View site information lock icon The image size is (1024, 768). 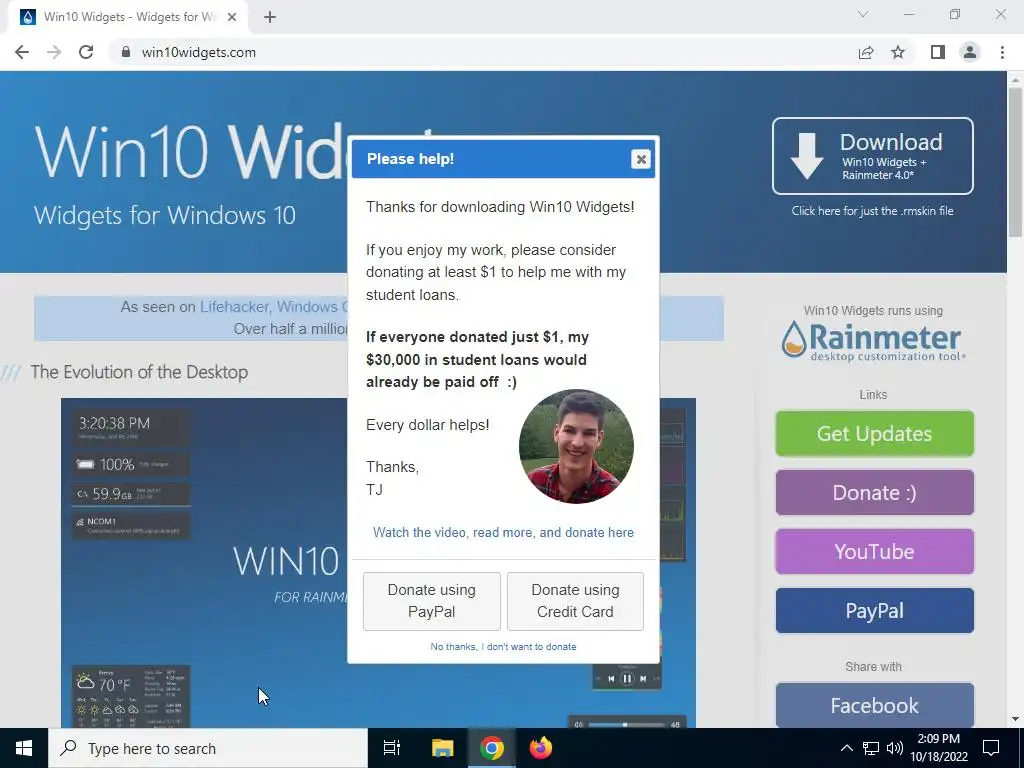click(x=126, y=52)
